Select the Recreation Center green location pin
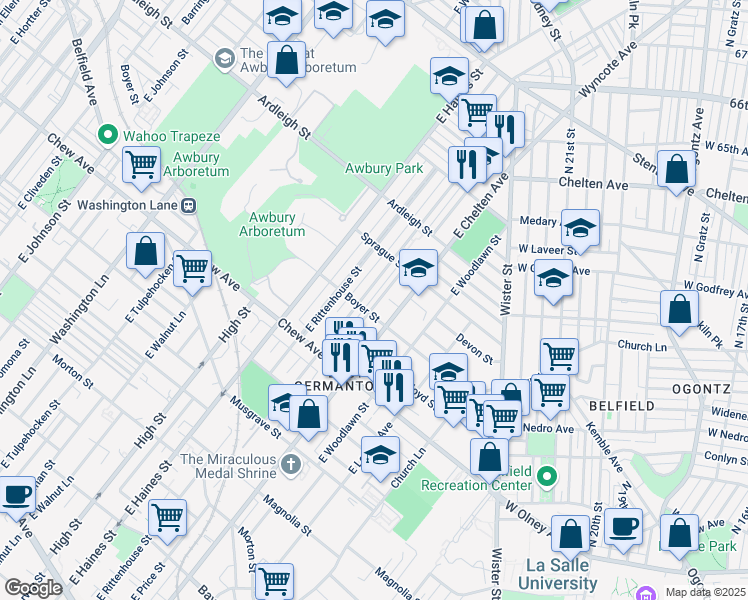 pyautogui.click(x=547, y=477)
